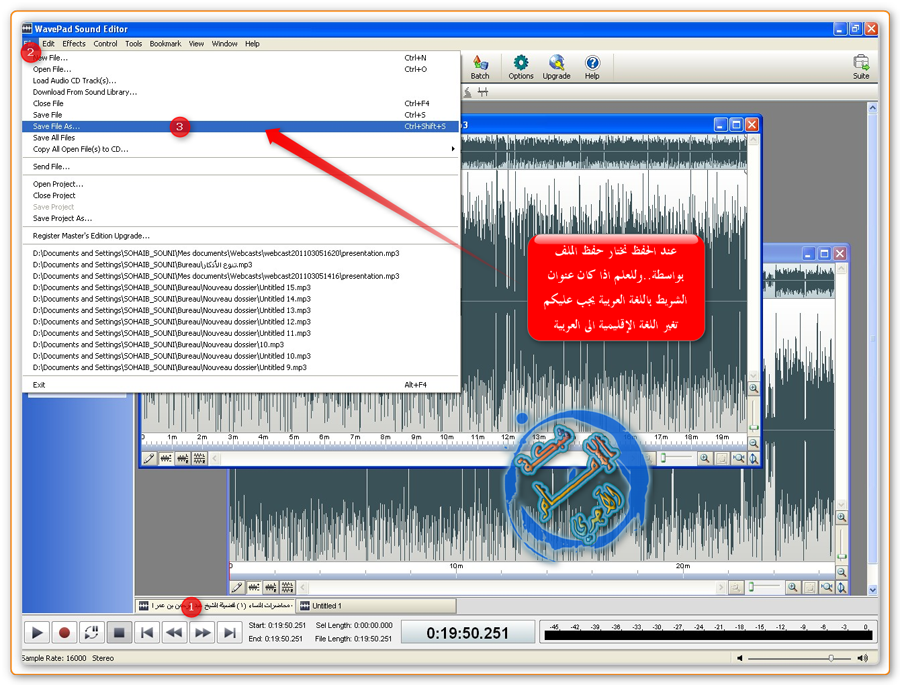Choose 'Load Audio CD Track(s)...' menu item
The width and height of the screenshot is (900, 685).
(x=74, y=81)
